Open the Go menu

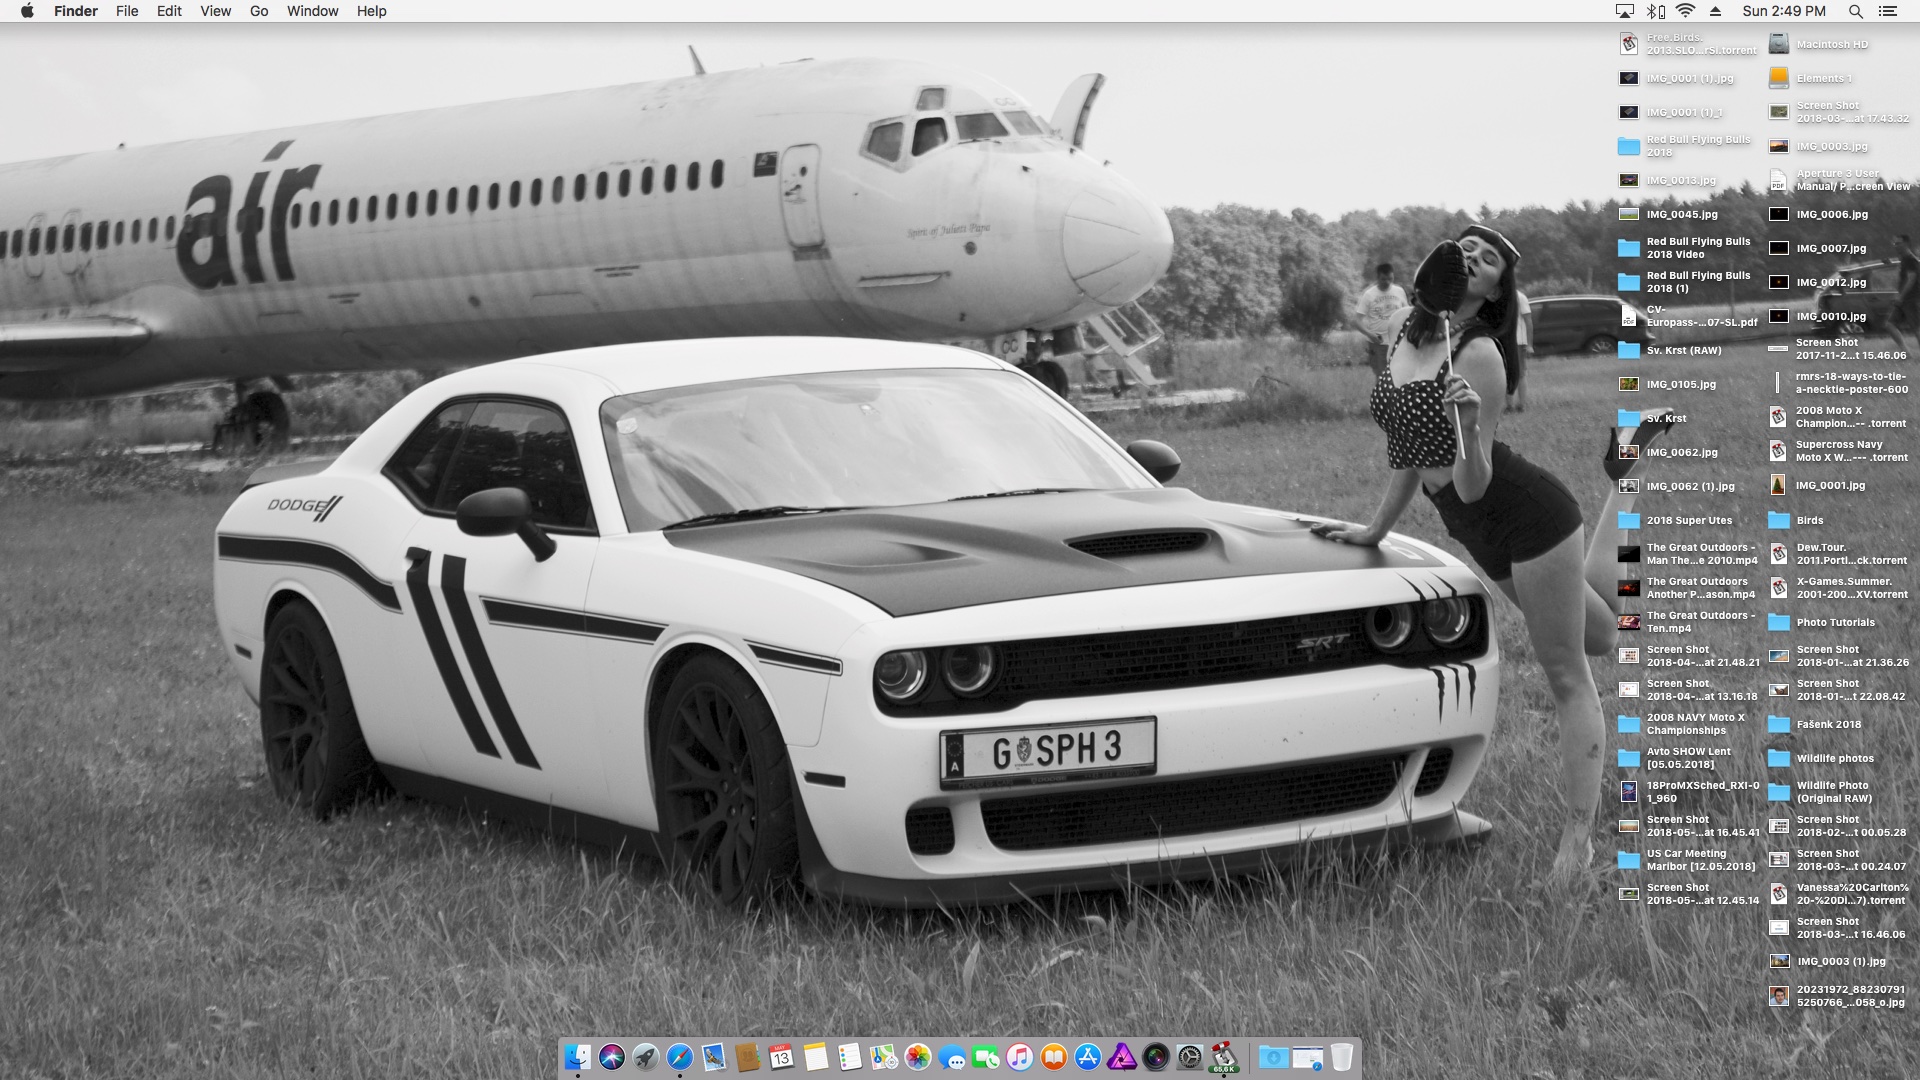coord(259,11)
